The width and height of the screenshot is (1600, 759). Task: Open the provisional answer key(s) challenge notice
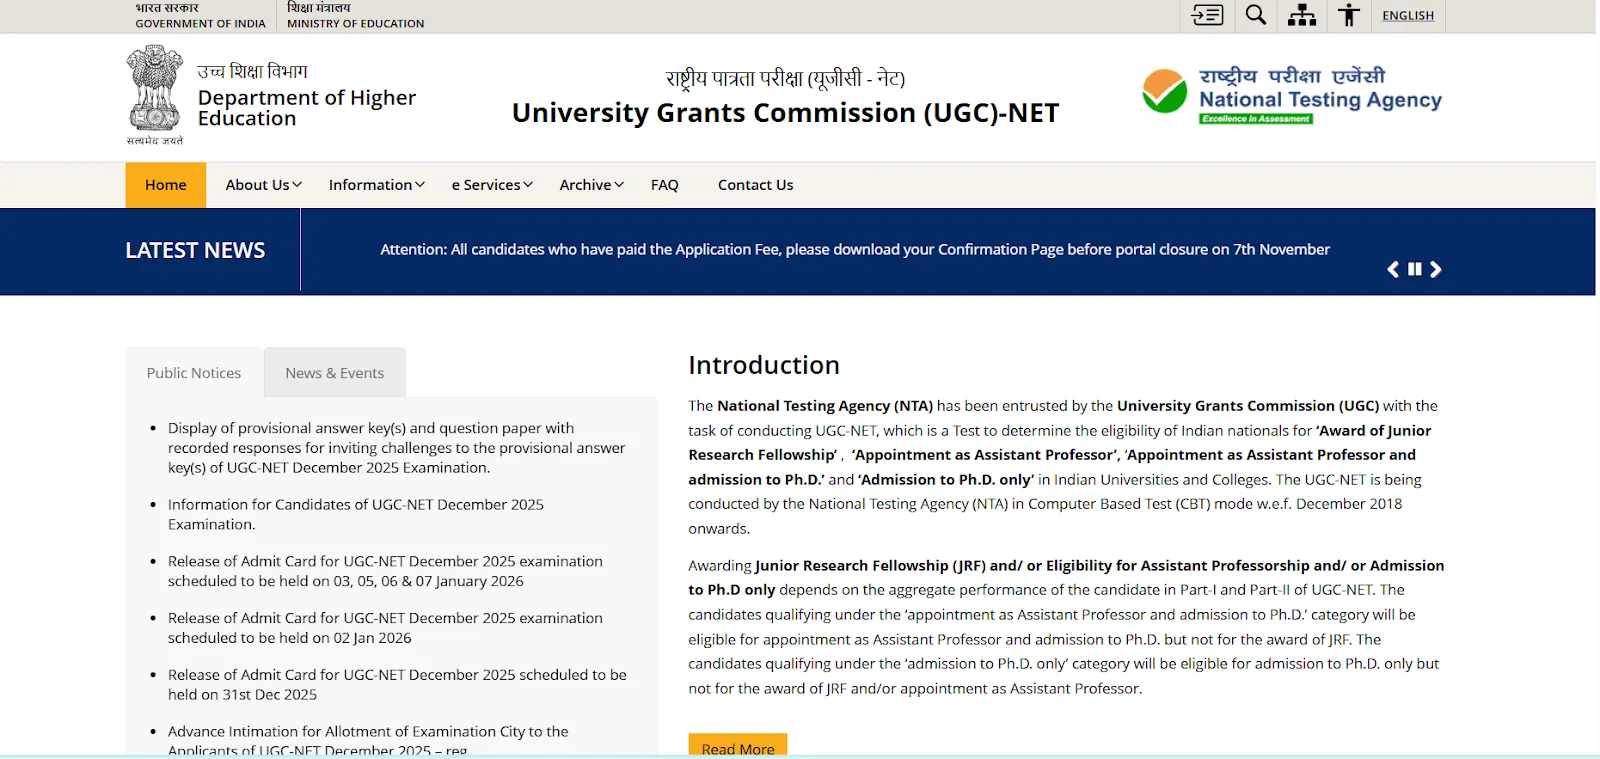point(397,448)
